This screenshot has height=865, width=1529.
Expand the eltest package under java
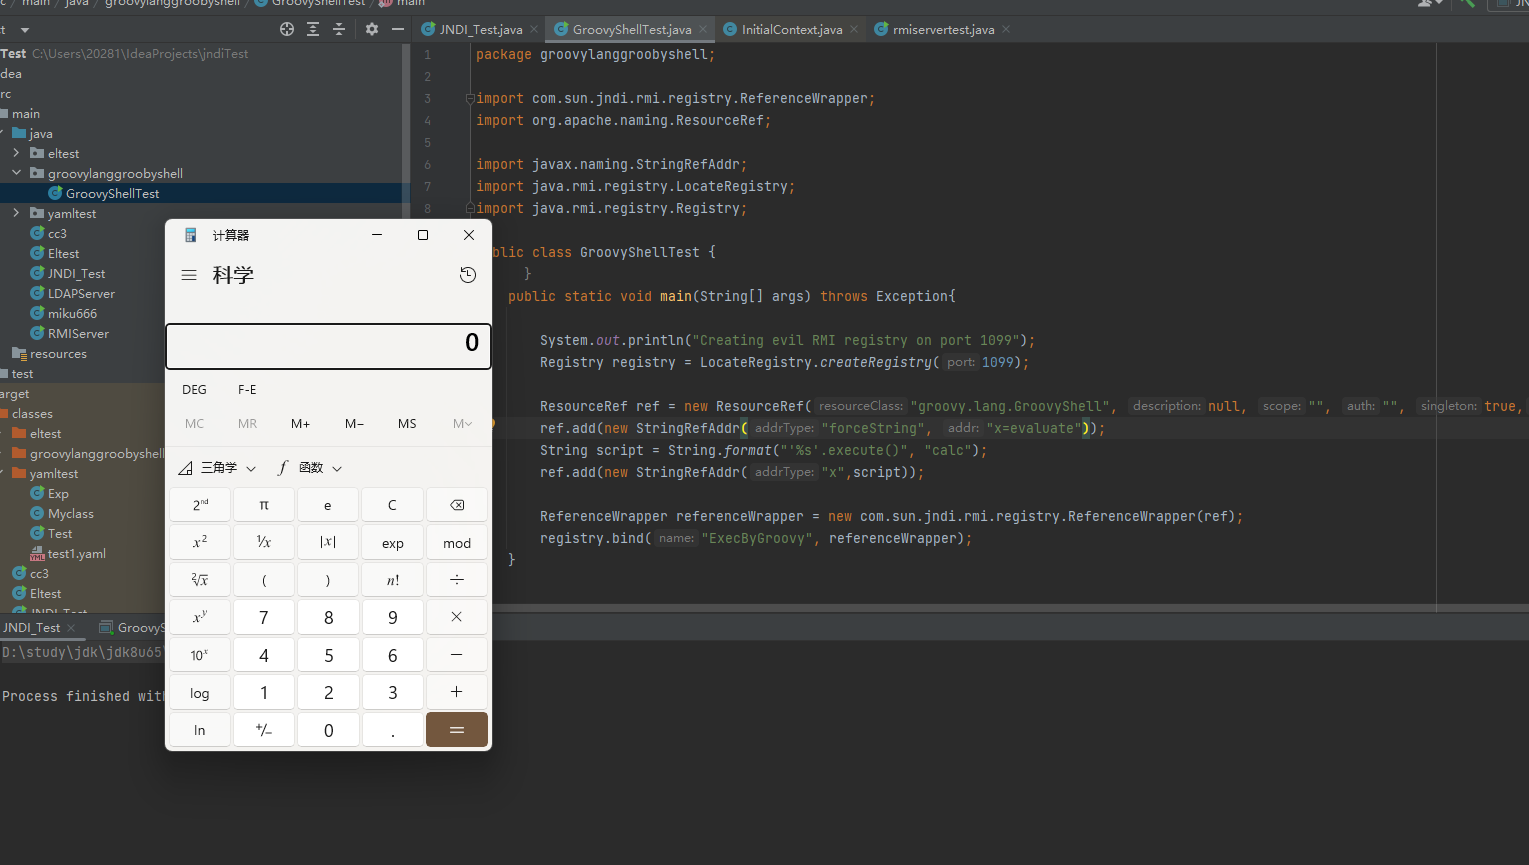(16, 153)
